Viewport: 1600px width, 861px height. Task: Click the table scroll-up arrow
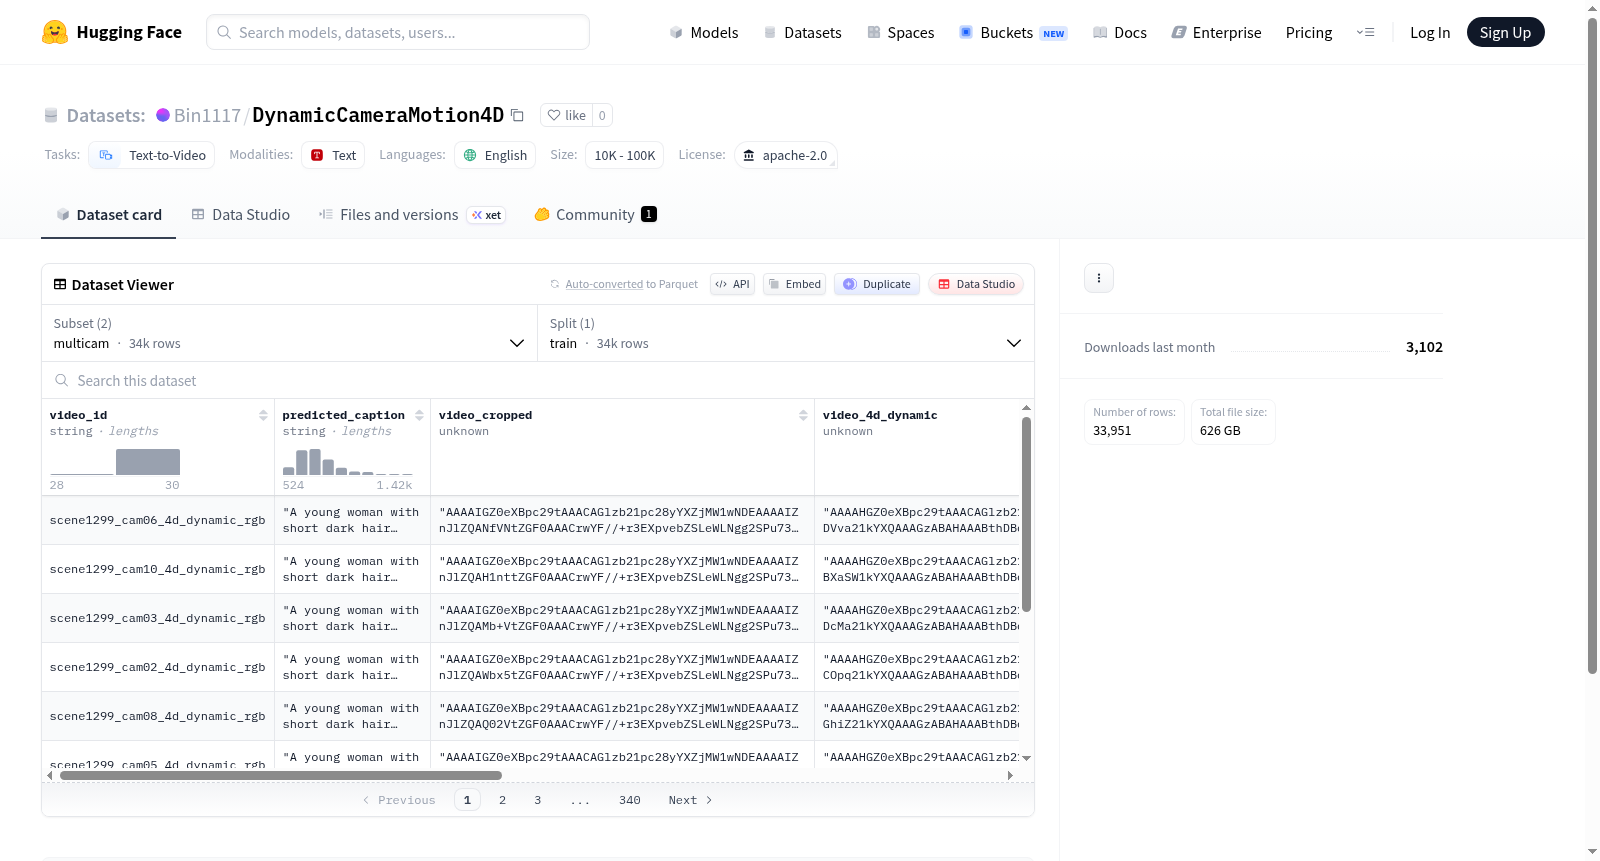[x=1026, y=407]
